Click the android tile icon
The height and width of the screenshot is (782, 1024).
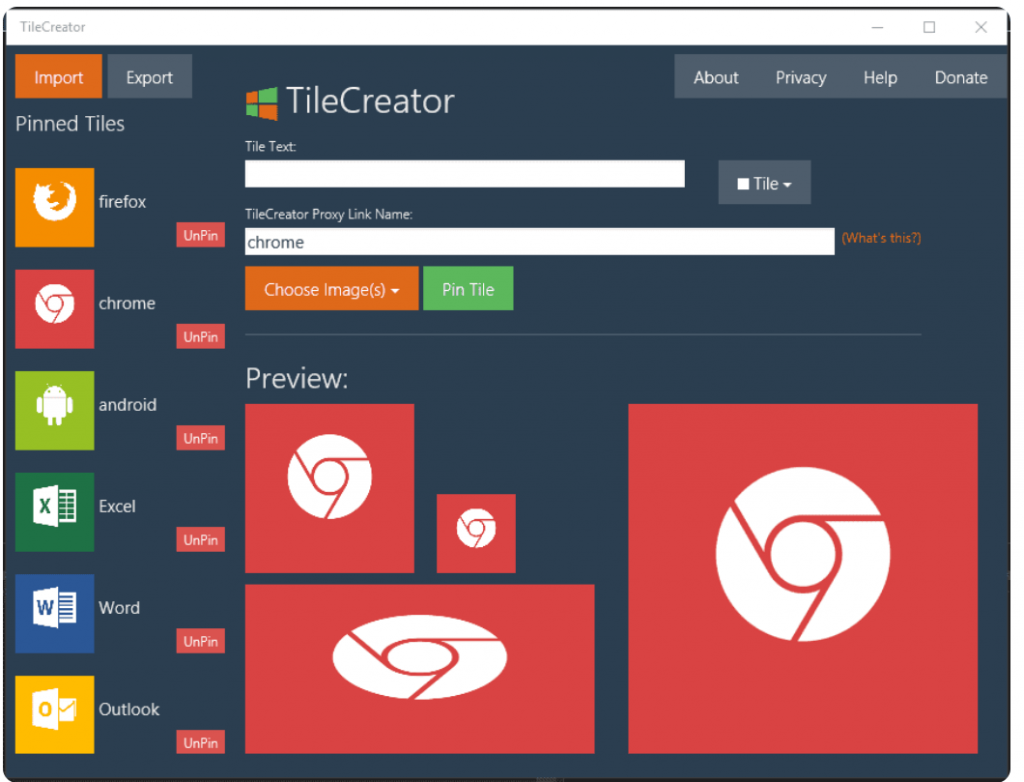coord(54,410)
